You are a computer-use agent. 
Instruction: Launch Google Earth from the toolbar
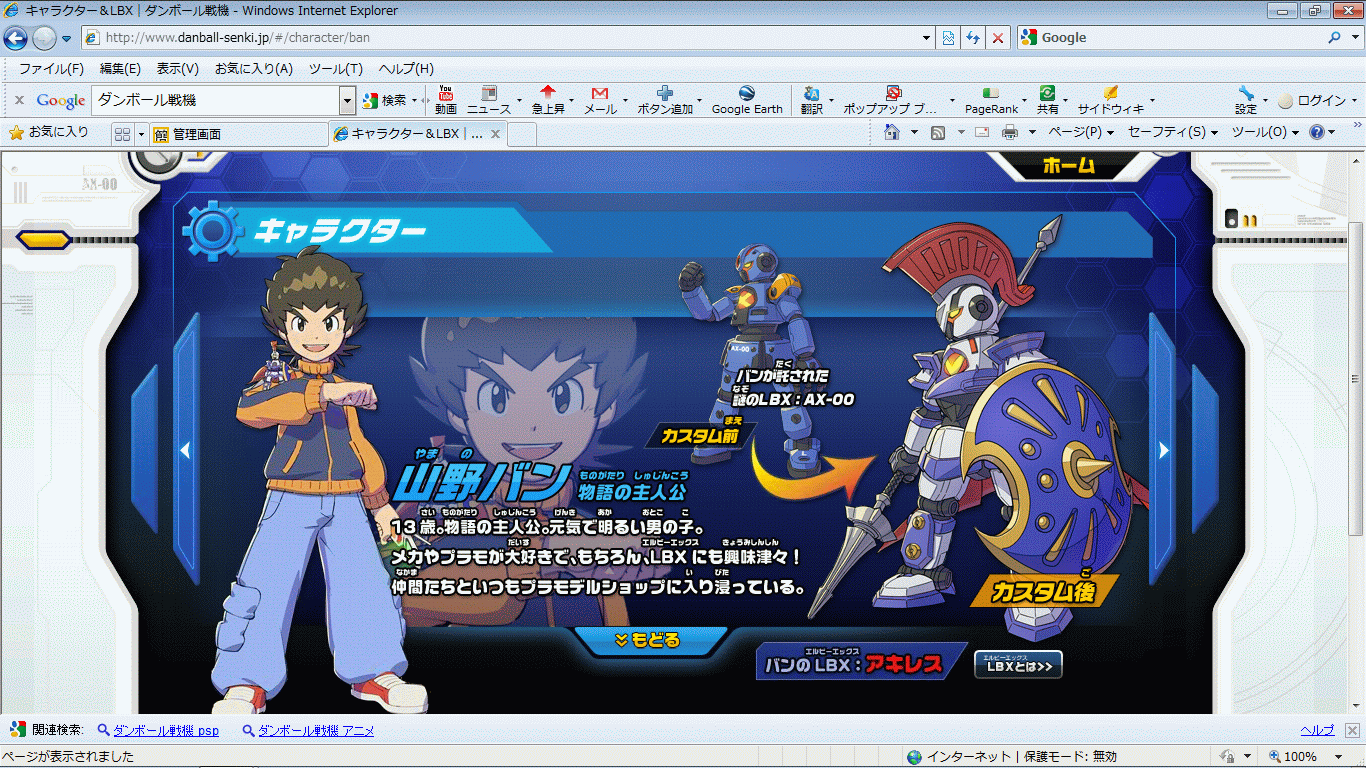coord(747,100)
